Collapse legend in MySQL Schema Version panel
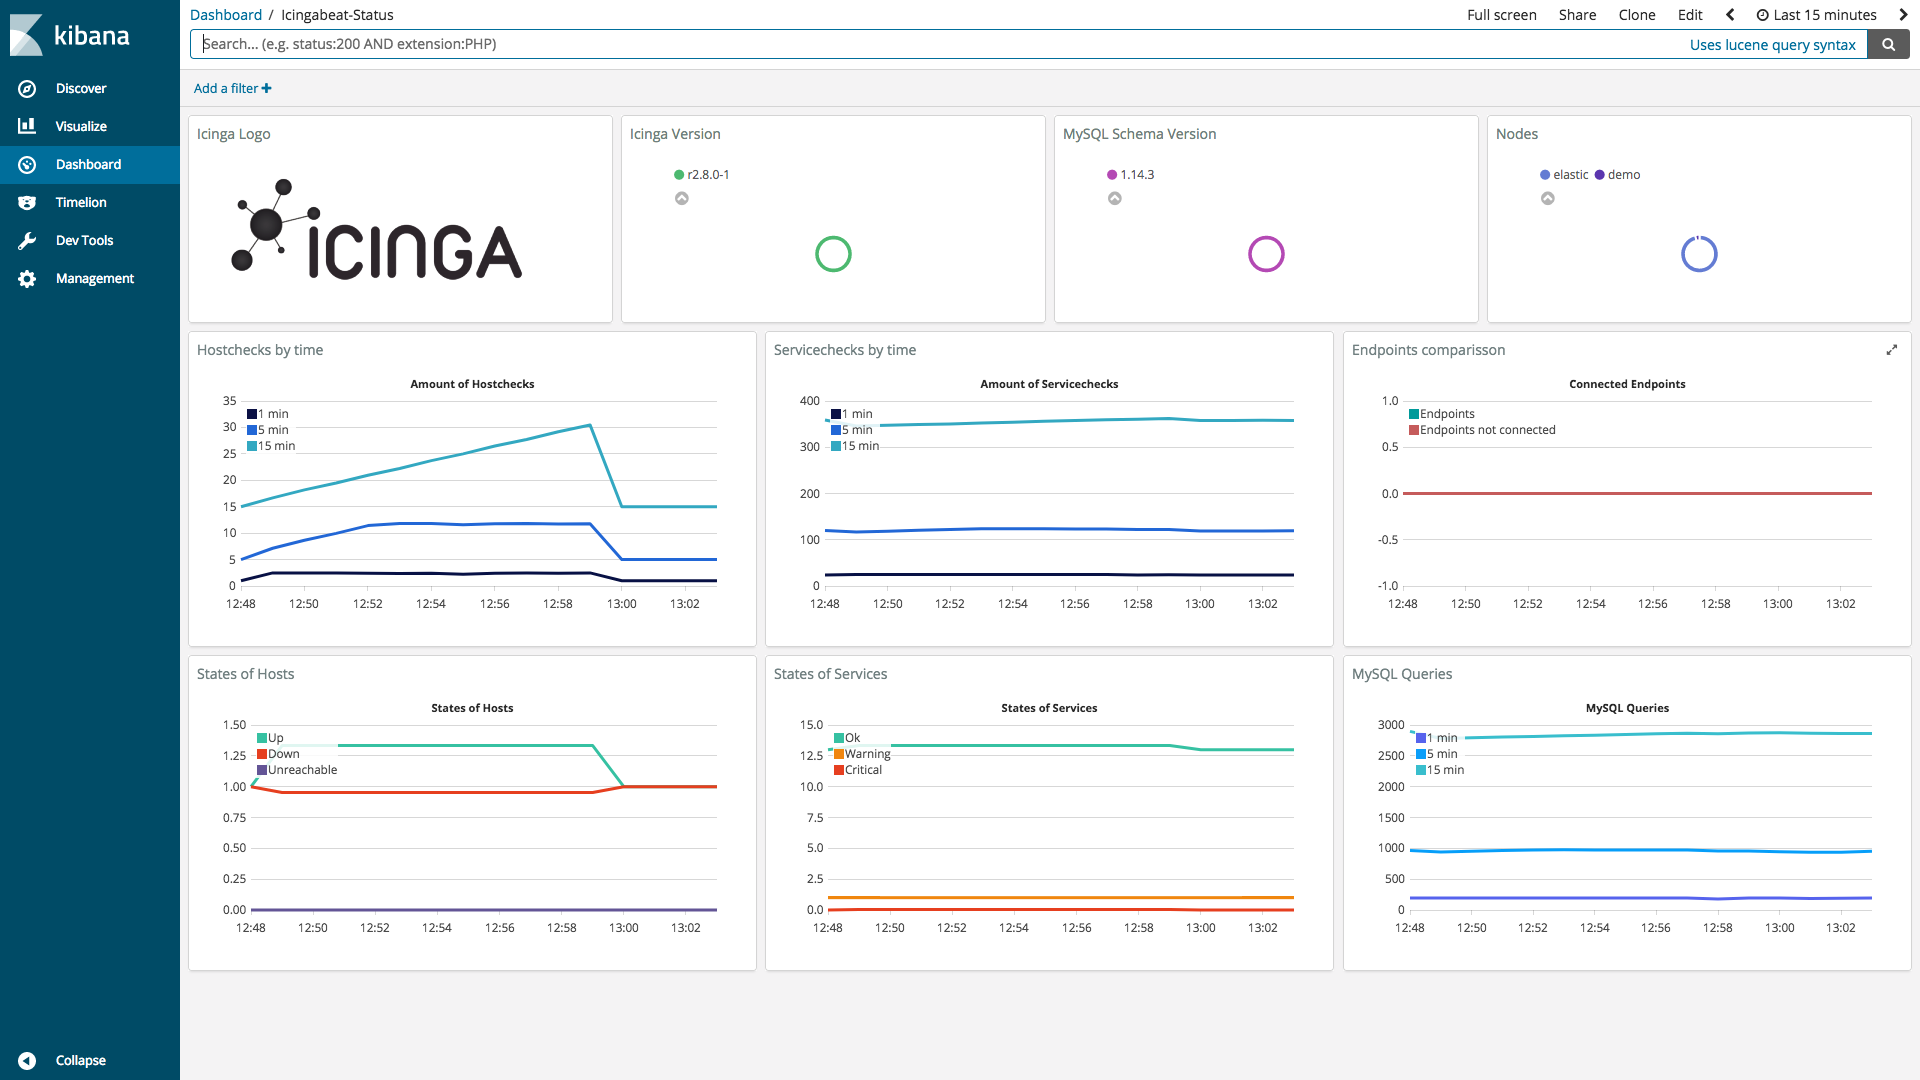 [1115, 198]
